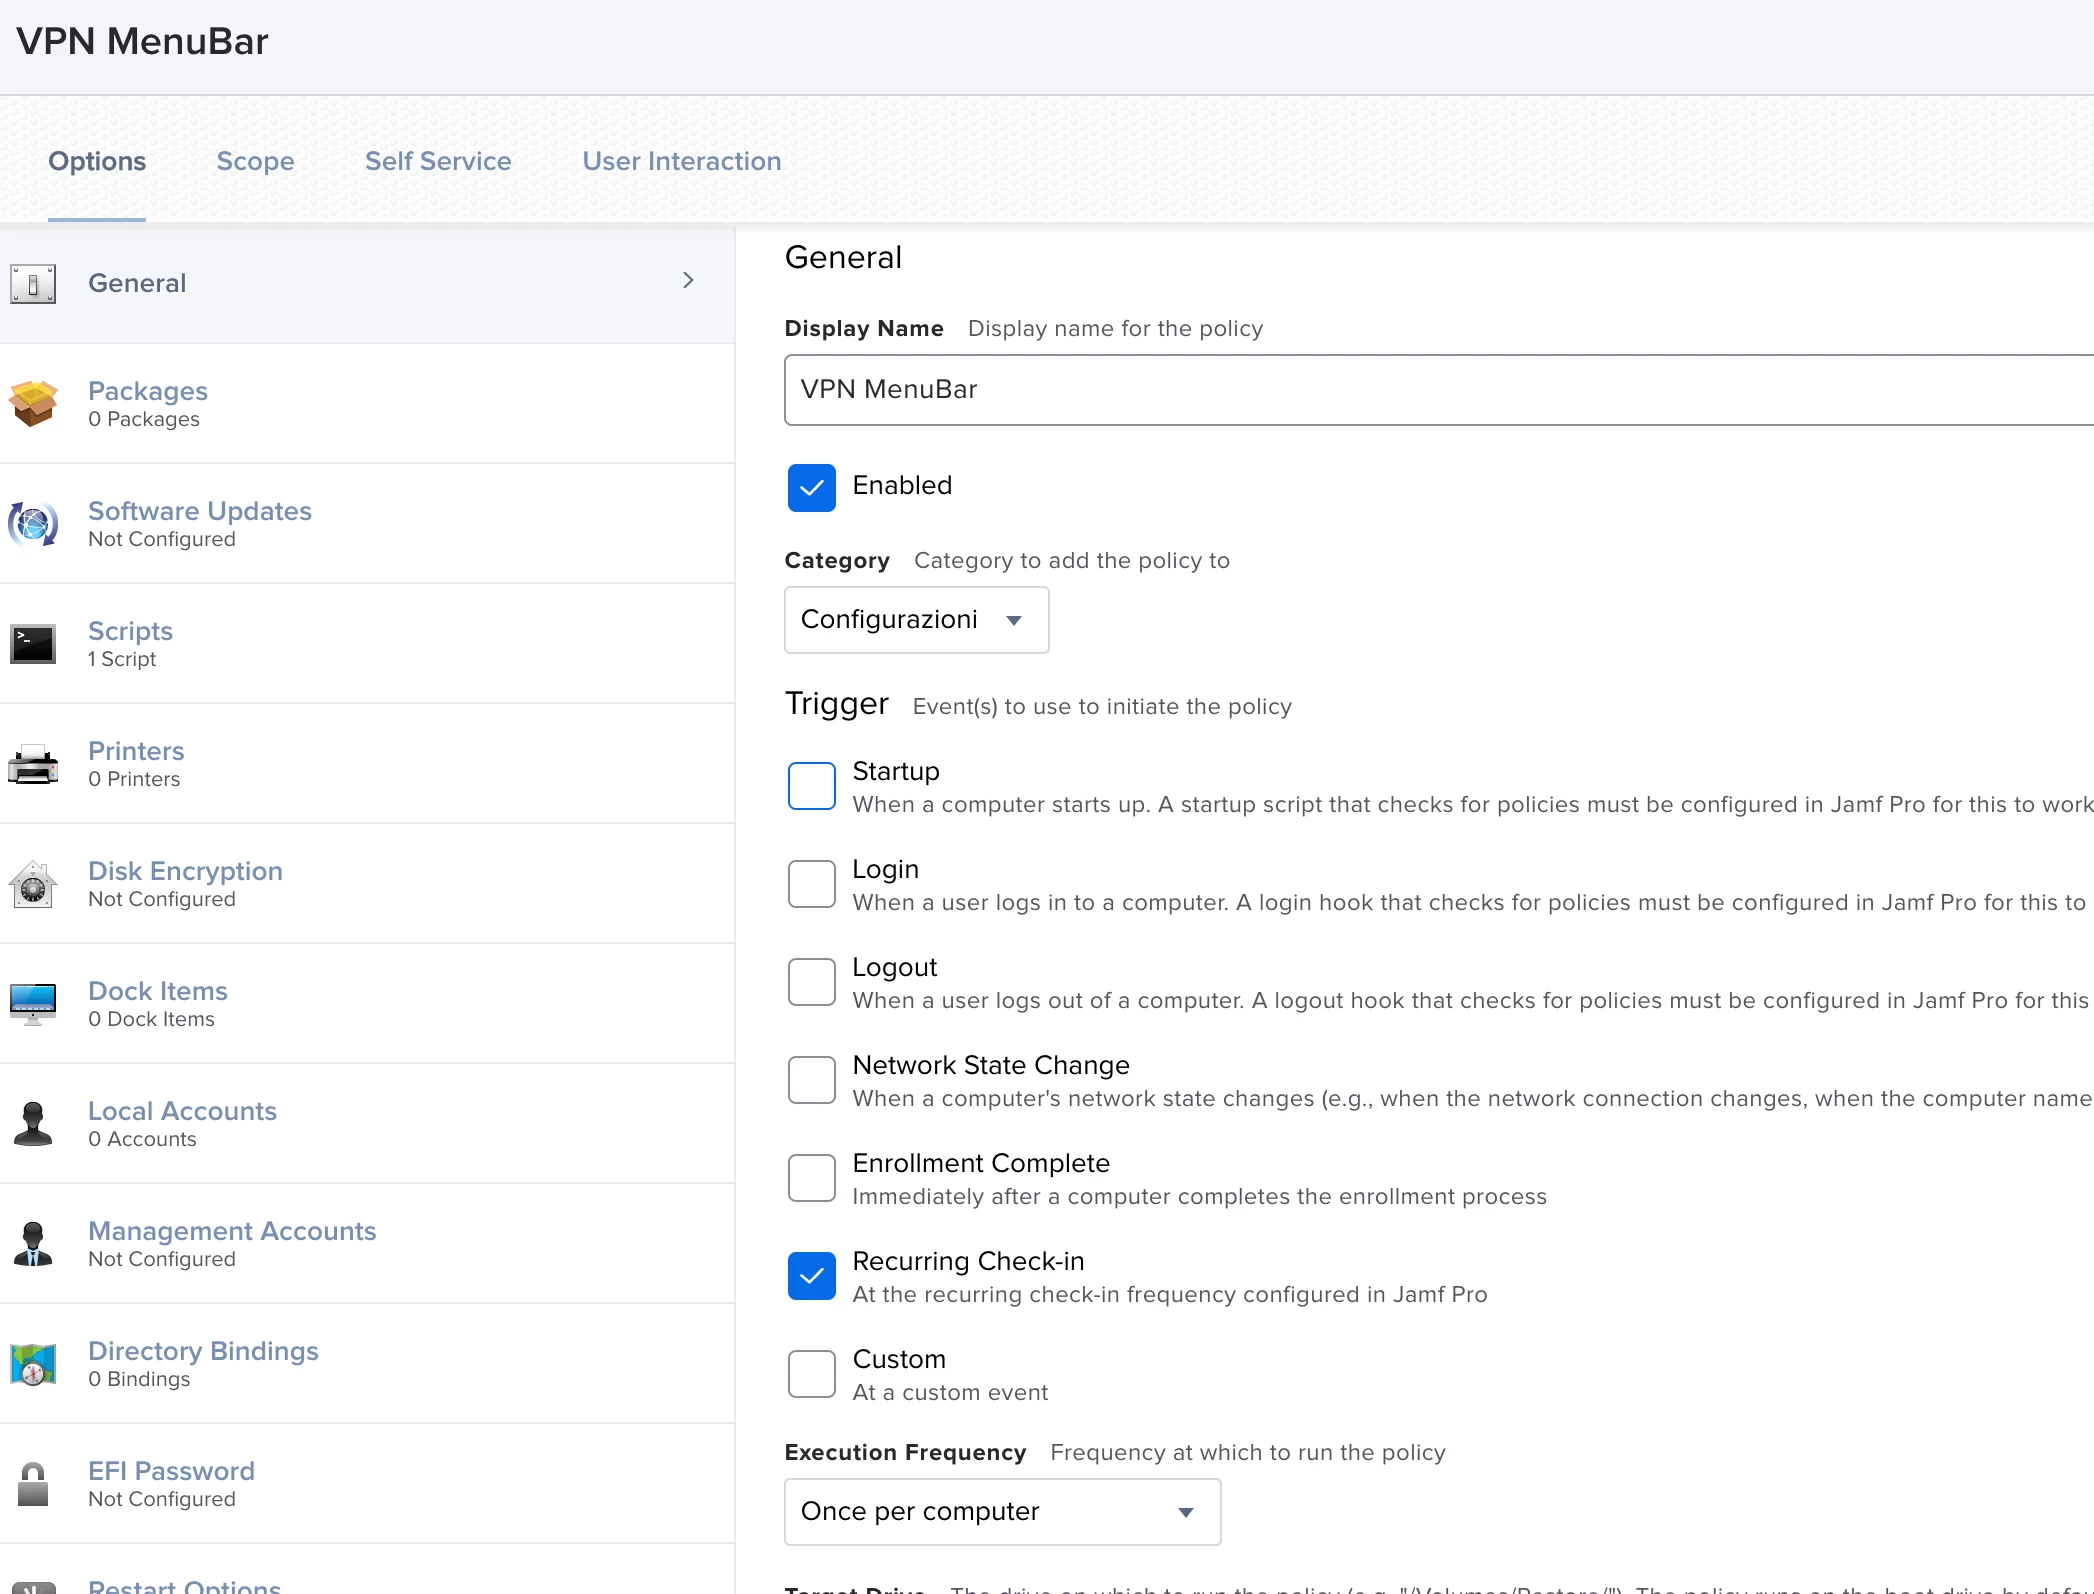Click the Printers icon in sidebar

33,764
